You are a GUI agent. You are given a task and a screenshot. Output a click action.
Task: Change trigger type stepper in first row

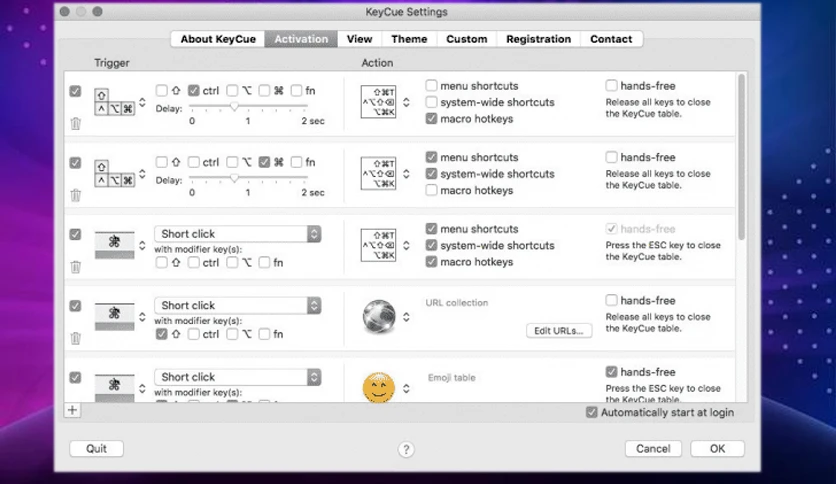point(142,102)
